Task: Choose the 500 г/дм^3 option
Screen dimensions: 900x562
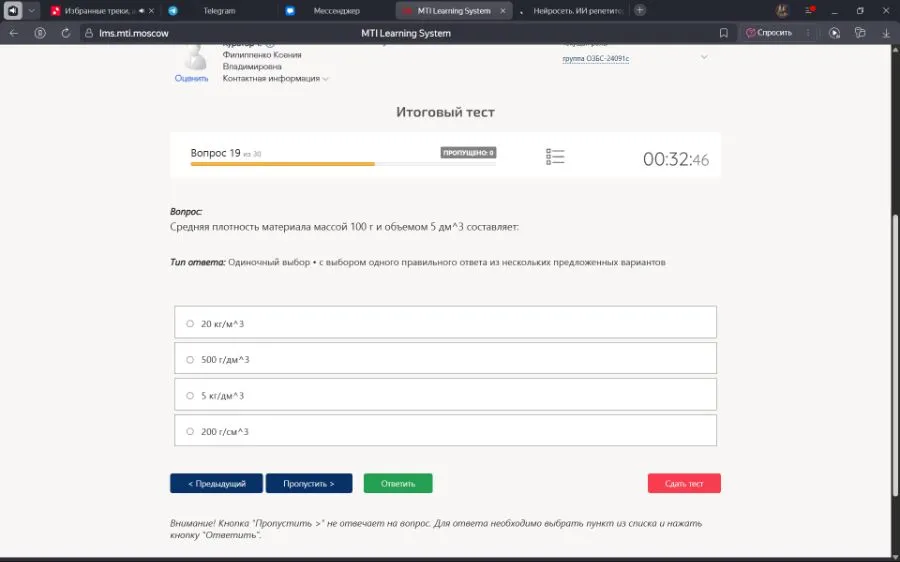Action: click(190, 359)
